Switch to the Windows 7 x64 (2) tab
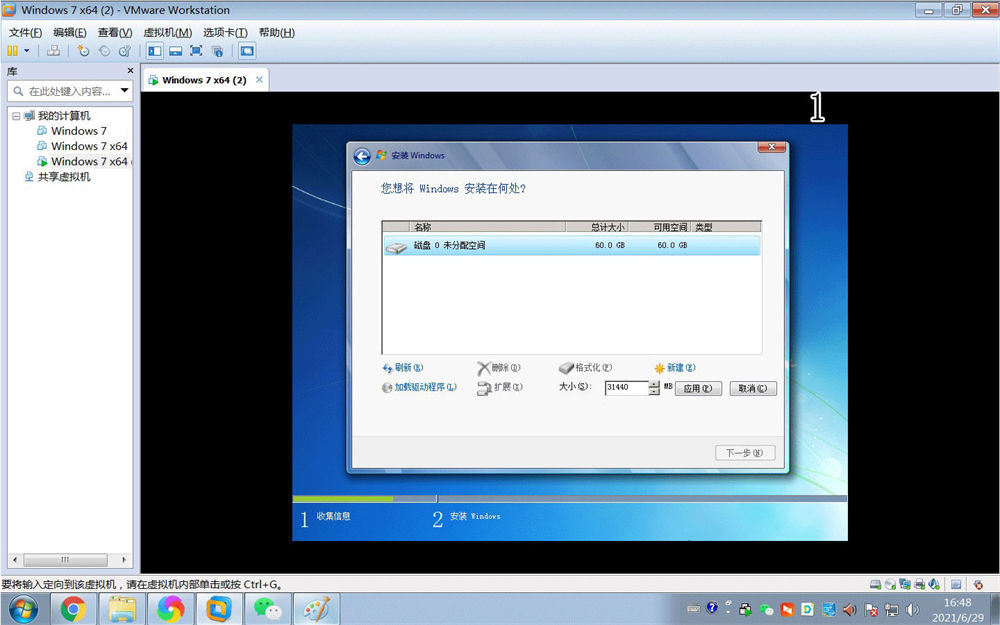This screenshot has width=1000, height=625. [x=204, y=80]
